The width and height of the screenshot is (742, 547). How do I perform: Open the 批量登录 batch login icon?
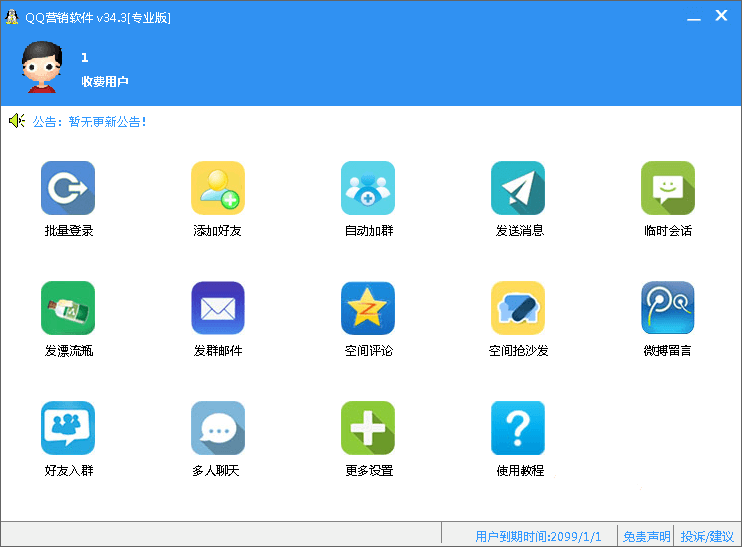68,188
